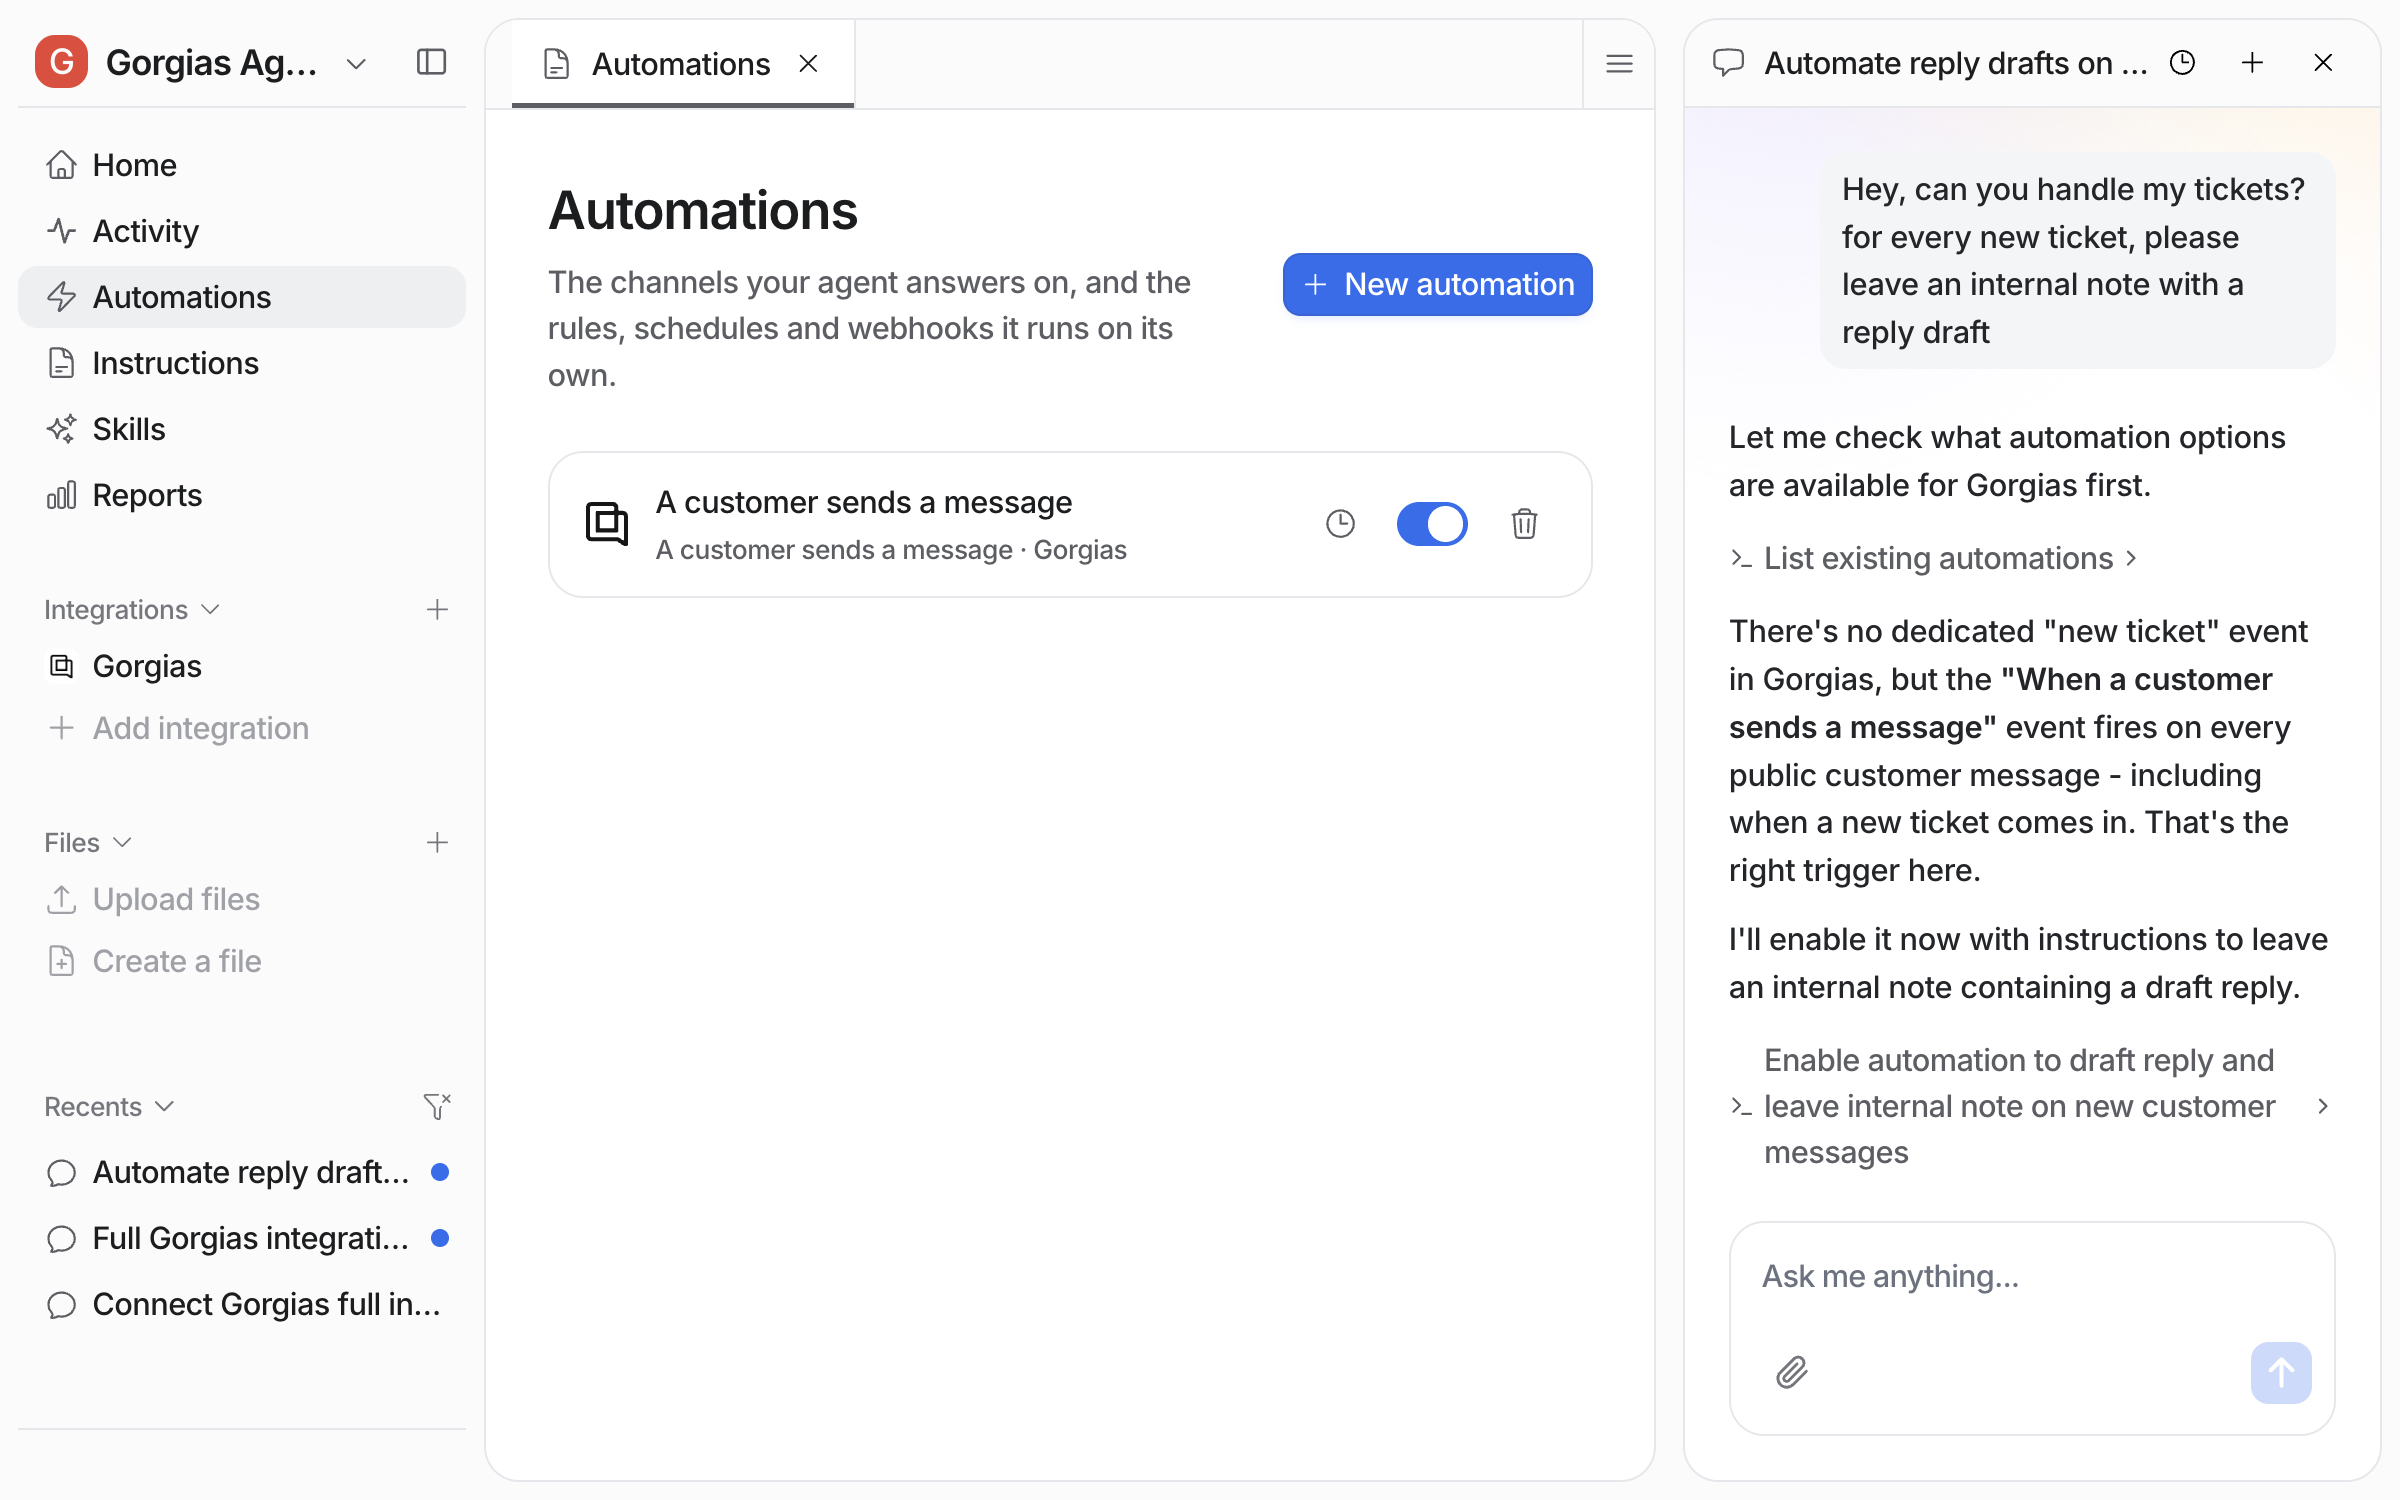
Task: View history clock of customer message automation
Action: (x=1340, y=524)
